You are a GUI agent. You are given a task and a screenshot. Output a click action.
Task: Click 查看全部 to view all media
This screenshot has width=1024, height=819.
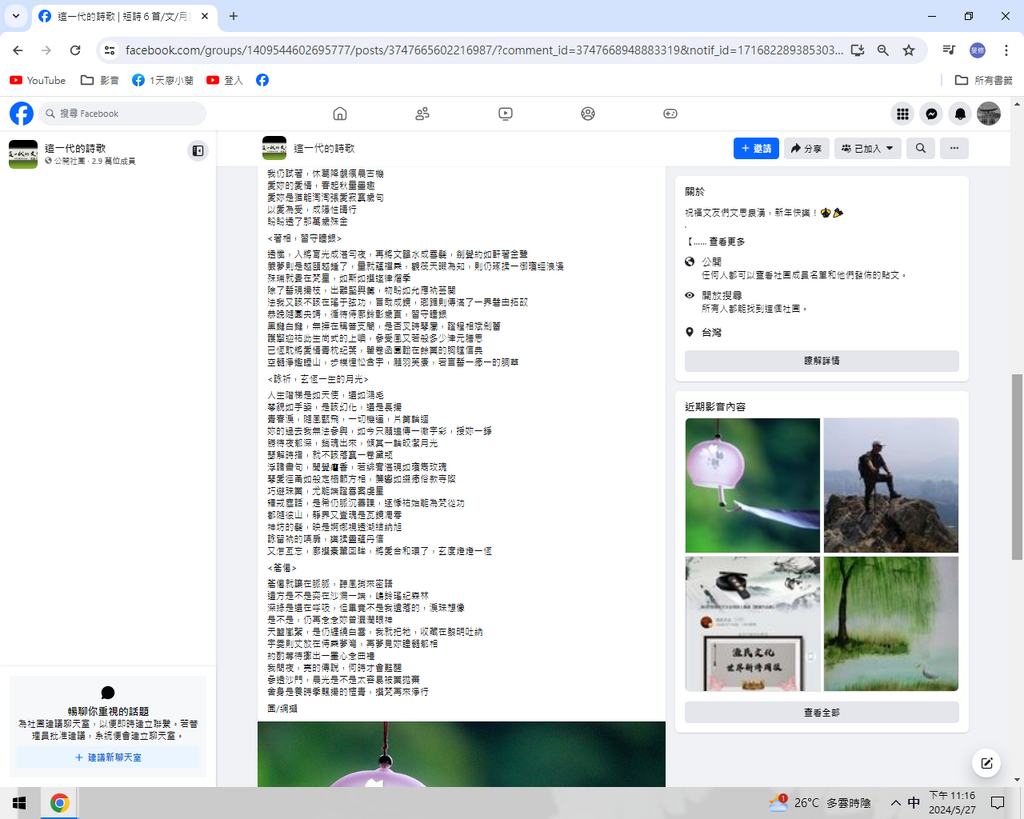[821, 712]
